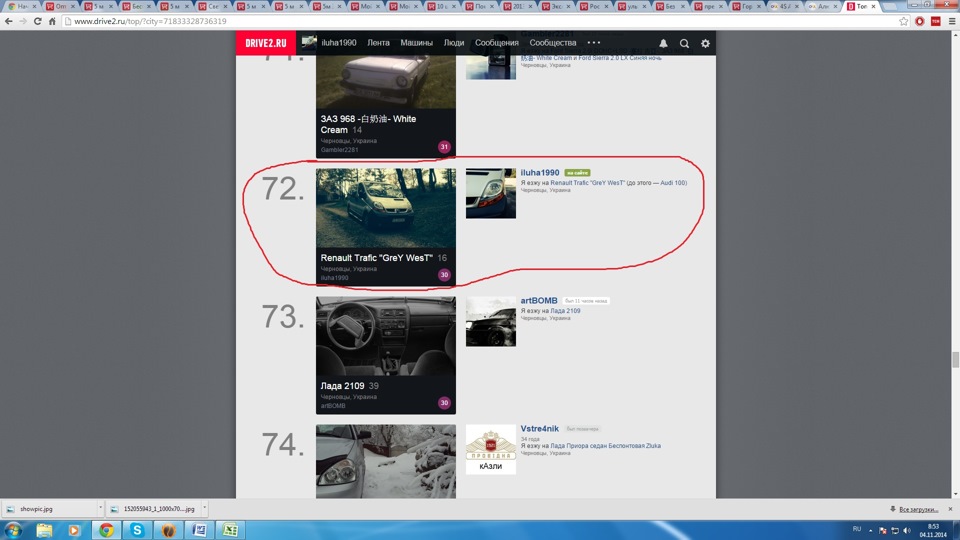The image size is (960, 540).
Task: Click volume icon in system tray
Action: pos(907,530)
